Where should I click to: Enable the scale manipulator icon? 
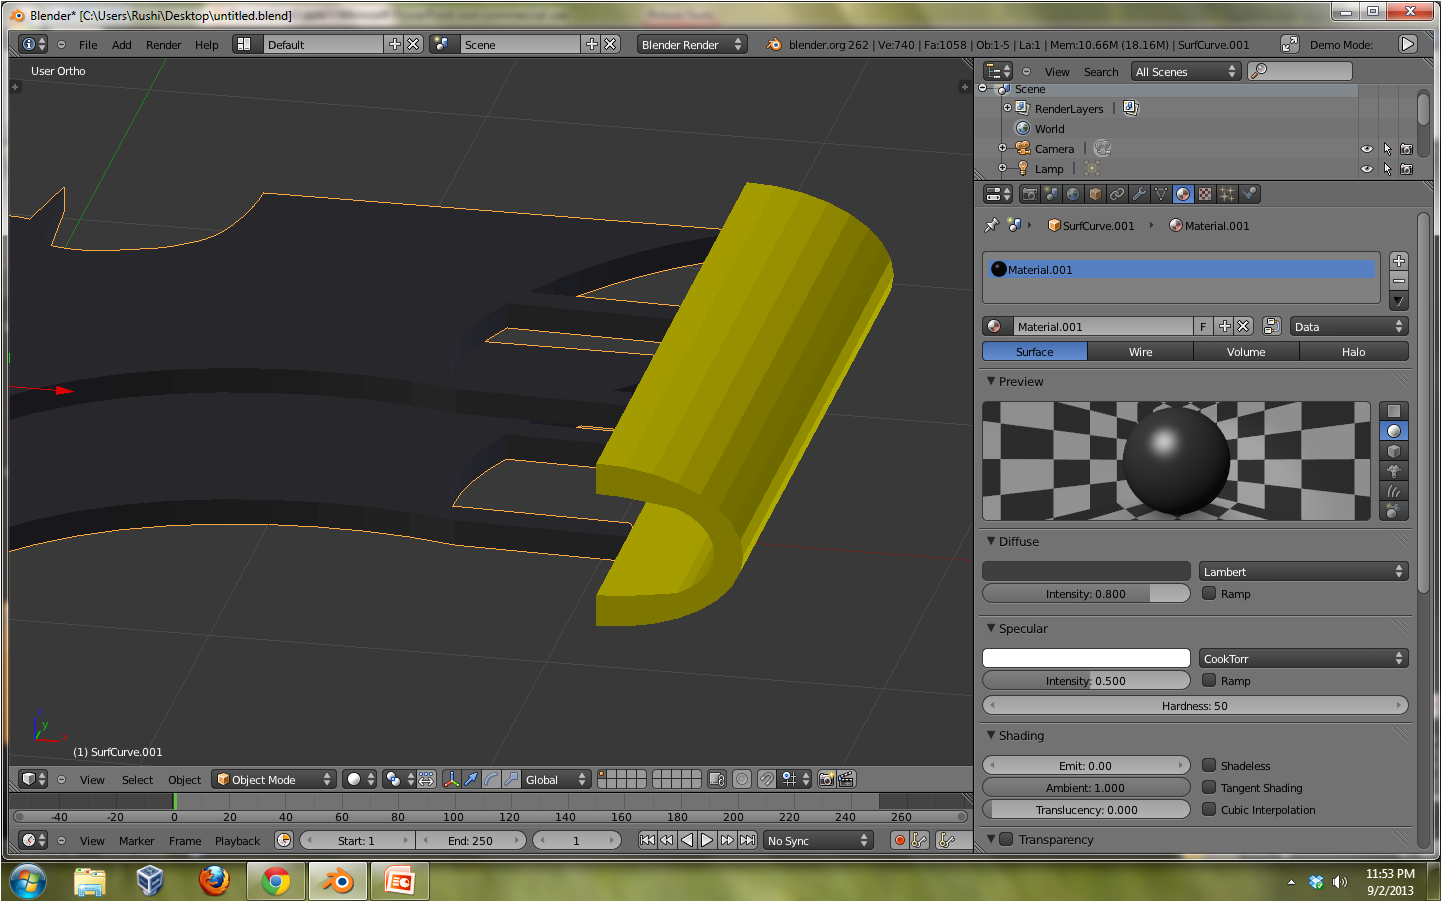[511, 779]
